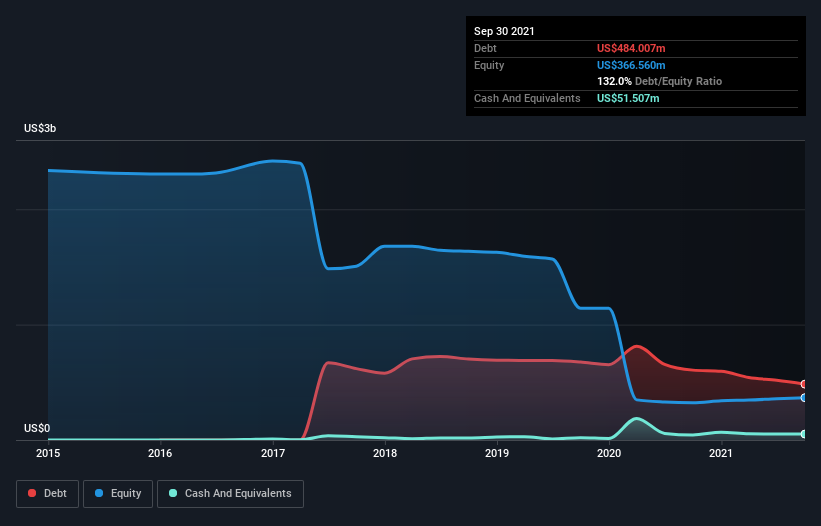
Task: Click the 132.0% Debt/Equity Ratio text
Action: (659, 81)
